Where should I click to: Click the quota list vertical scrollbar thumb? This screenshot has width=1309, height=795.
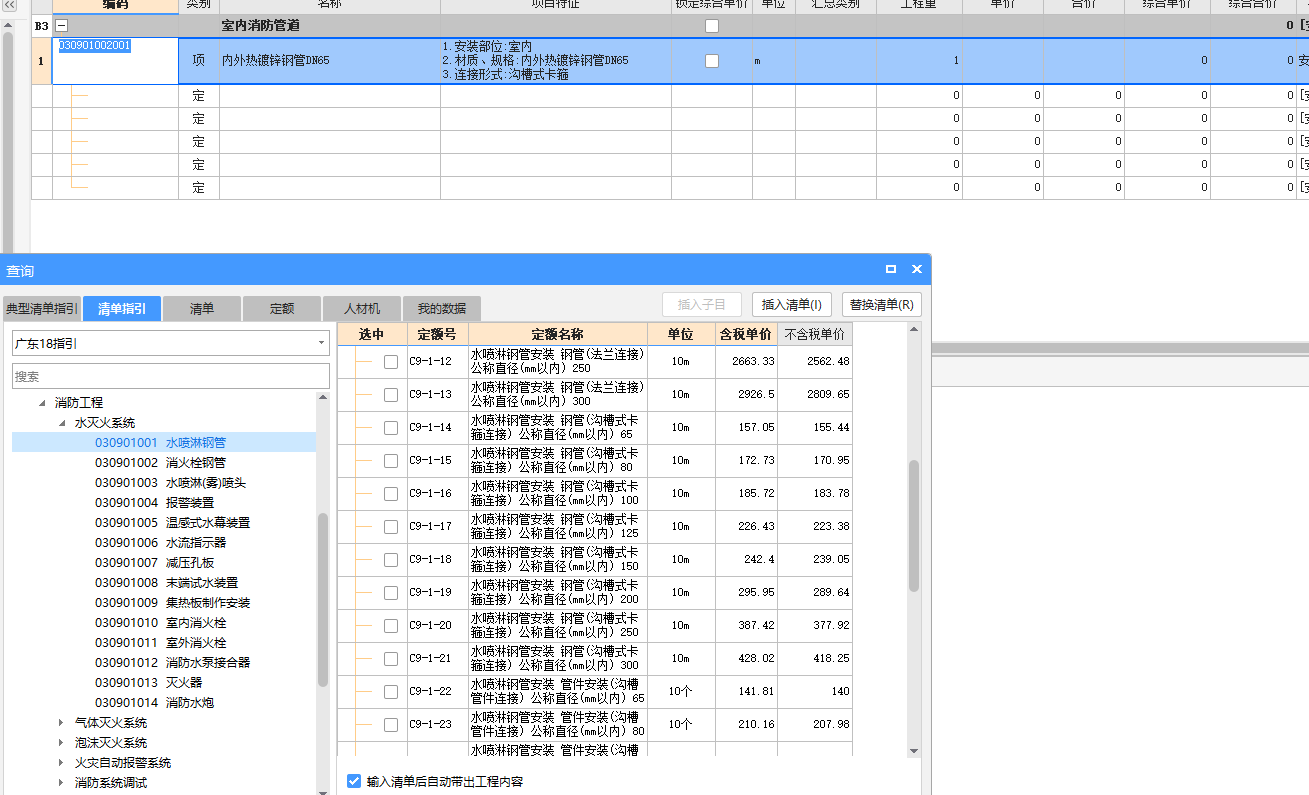pyautogui.click(x=913, y=526)
